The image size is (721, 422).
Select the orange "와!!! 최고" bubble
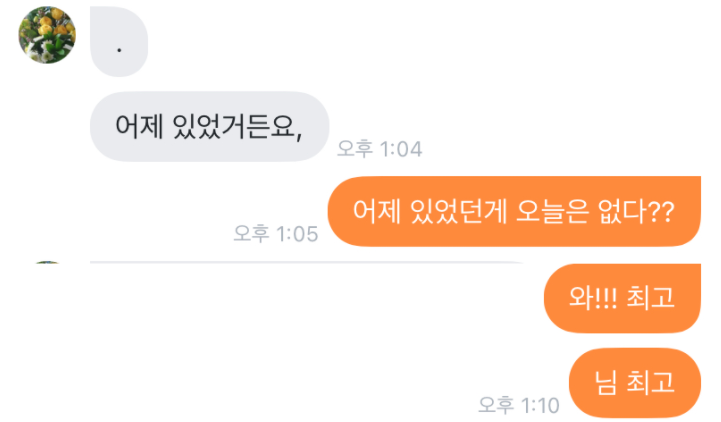click(x=622, y=298)
